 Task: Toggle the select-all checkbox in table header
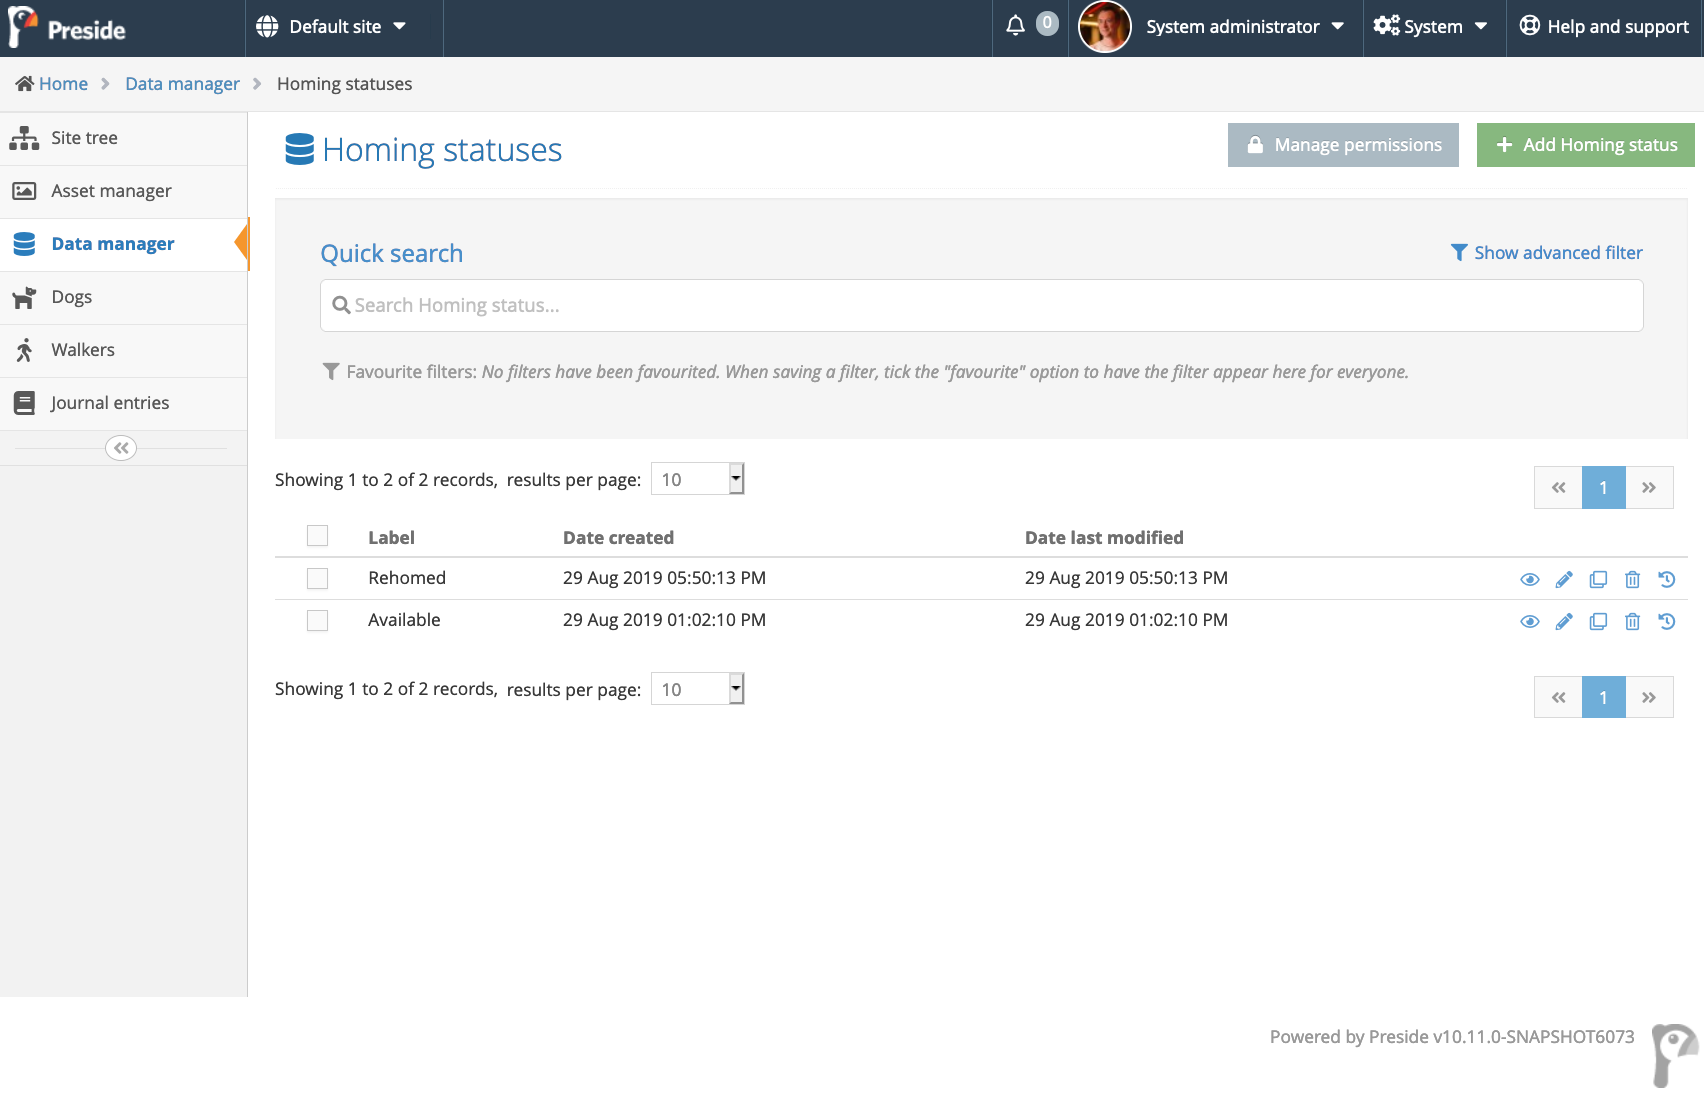pyautogui.click(x=317, y=536)
